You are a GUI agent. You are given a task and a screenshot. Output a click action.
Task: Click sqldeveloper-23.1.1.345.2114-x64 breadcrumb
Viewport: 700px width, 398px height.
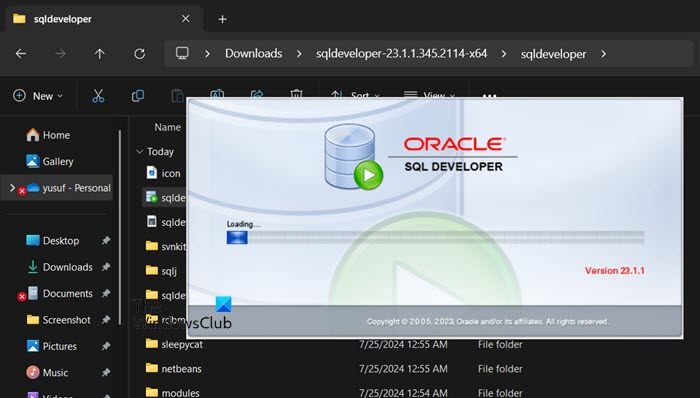401,54
